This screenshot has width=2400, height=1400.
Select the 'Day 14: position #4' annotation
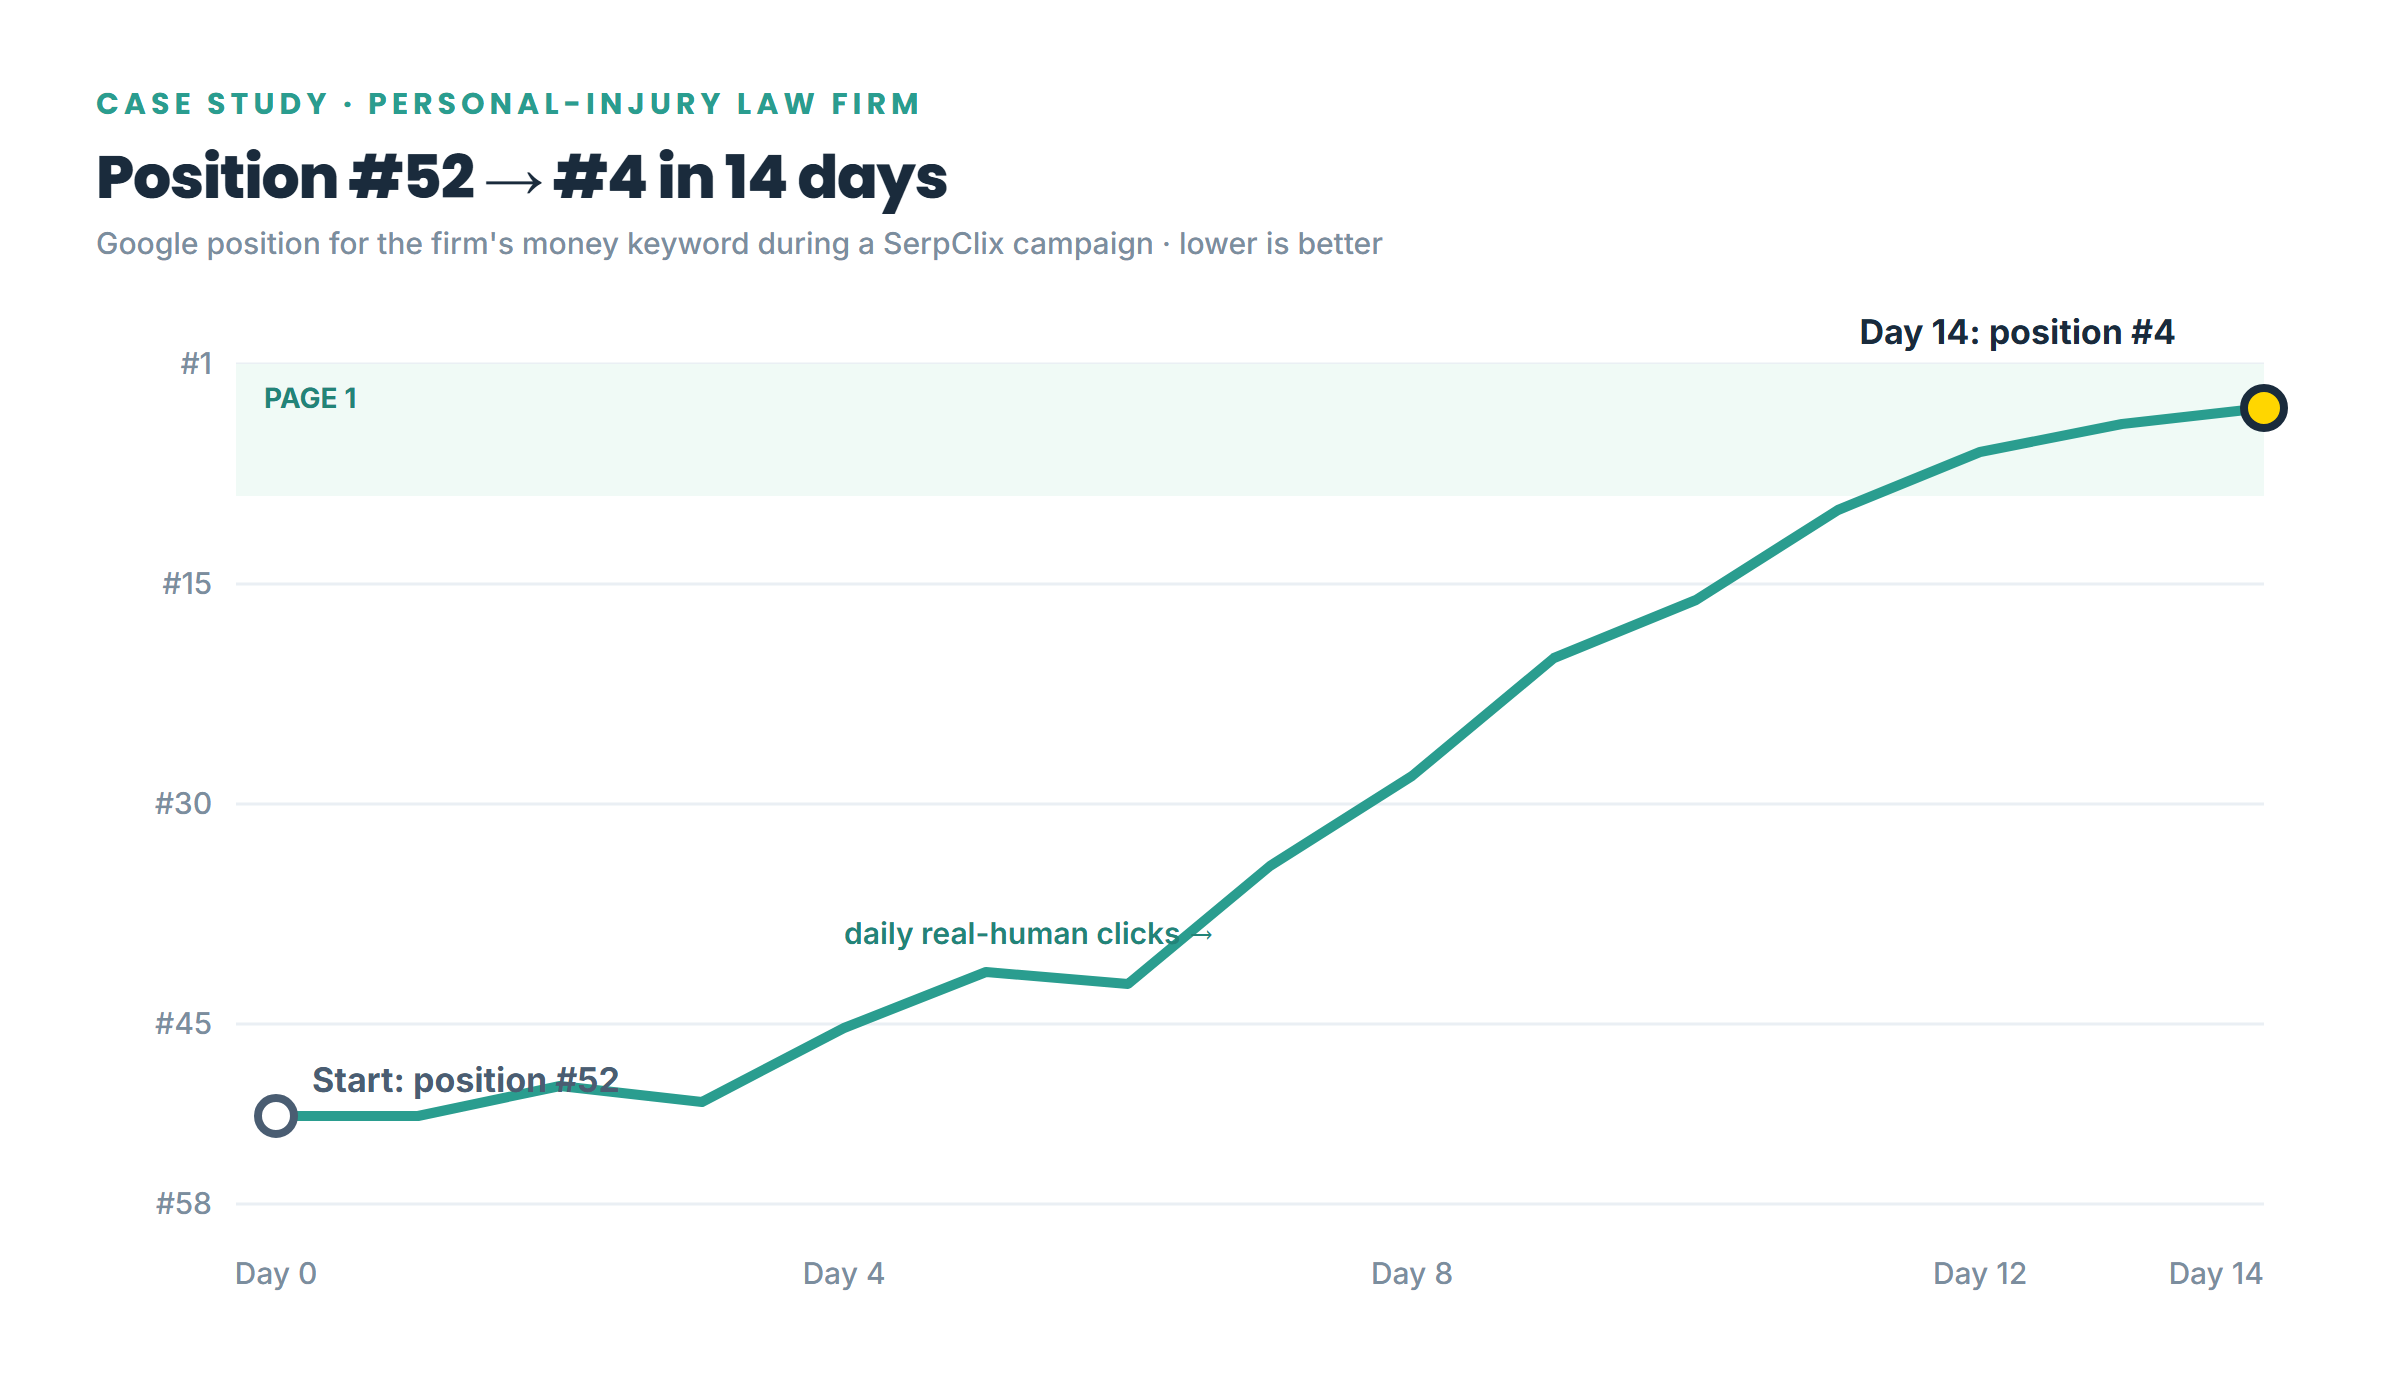coord(2016,332)
